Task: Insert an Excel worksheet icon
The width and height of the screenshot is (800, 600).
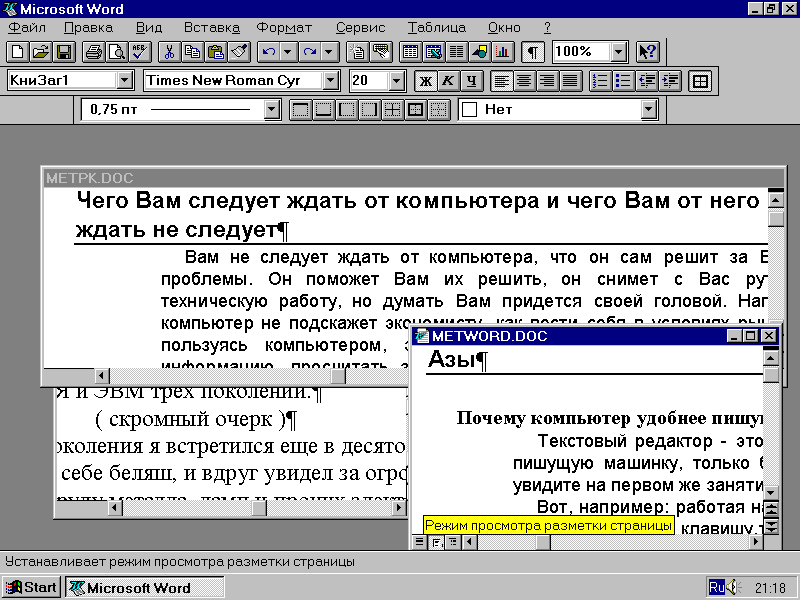Action: coord(434,52)
